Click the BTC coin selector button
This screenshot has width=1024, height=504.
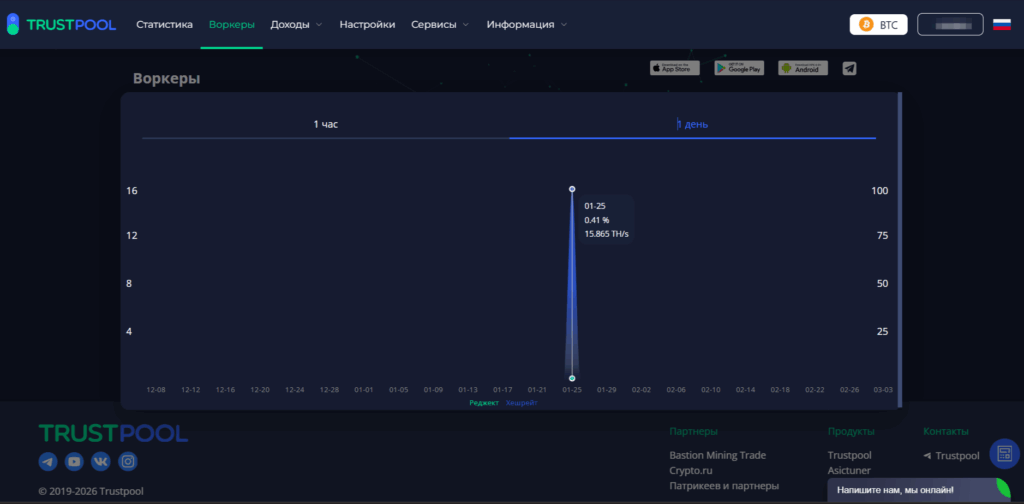(x=878, y=24)
